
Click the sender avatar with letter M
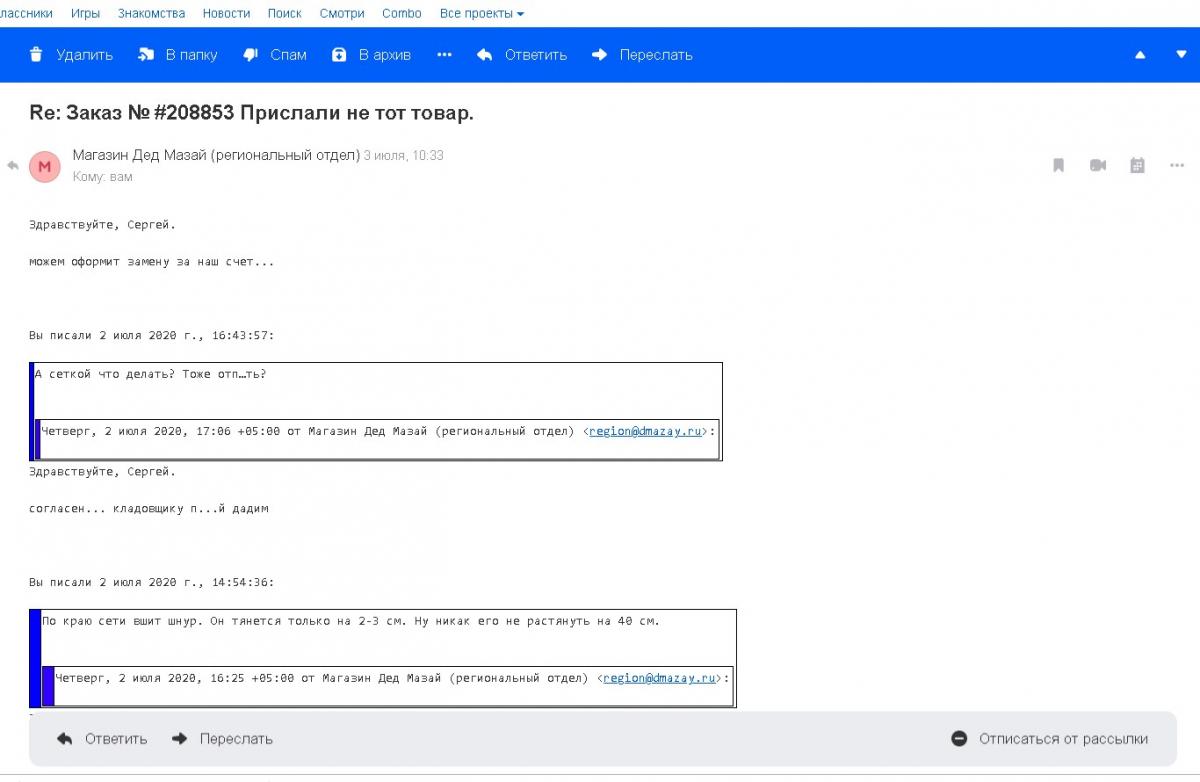point(44,167)
